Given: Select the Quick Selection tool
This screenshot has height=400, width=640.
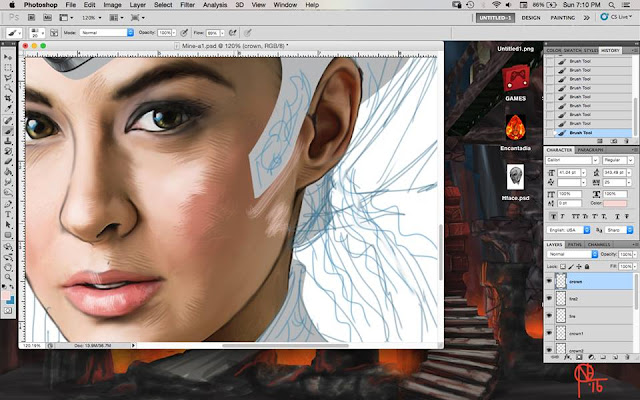Looking at the screenshot, I should pyautogui.click(x=8, y=88).
